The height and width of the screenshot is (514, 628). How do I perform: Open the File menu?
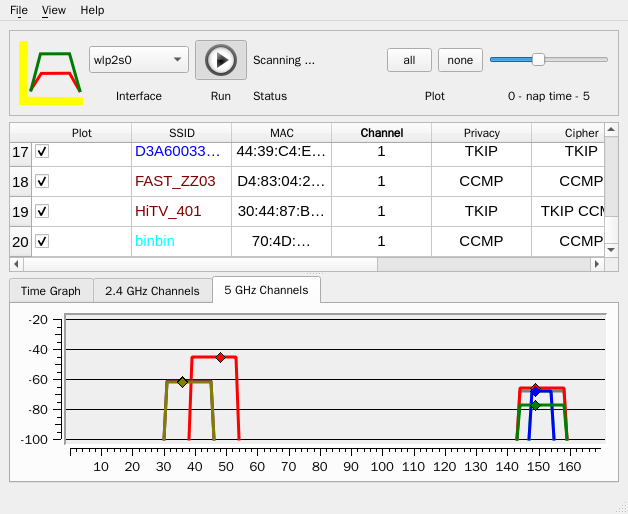[x=18, y=10]
